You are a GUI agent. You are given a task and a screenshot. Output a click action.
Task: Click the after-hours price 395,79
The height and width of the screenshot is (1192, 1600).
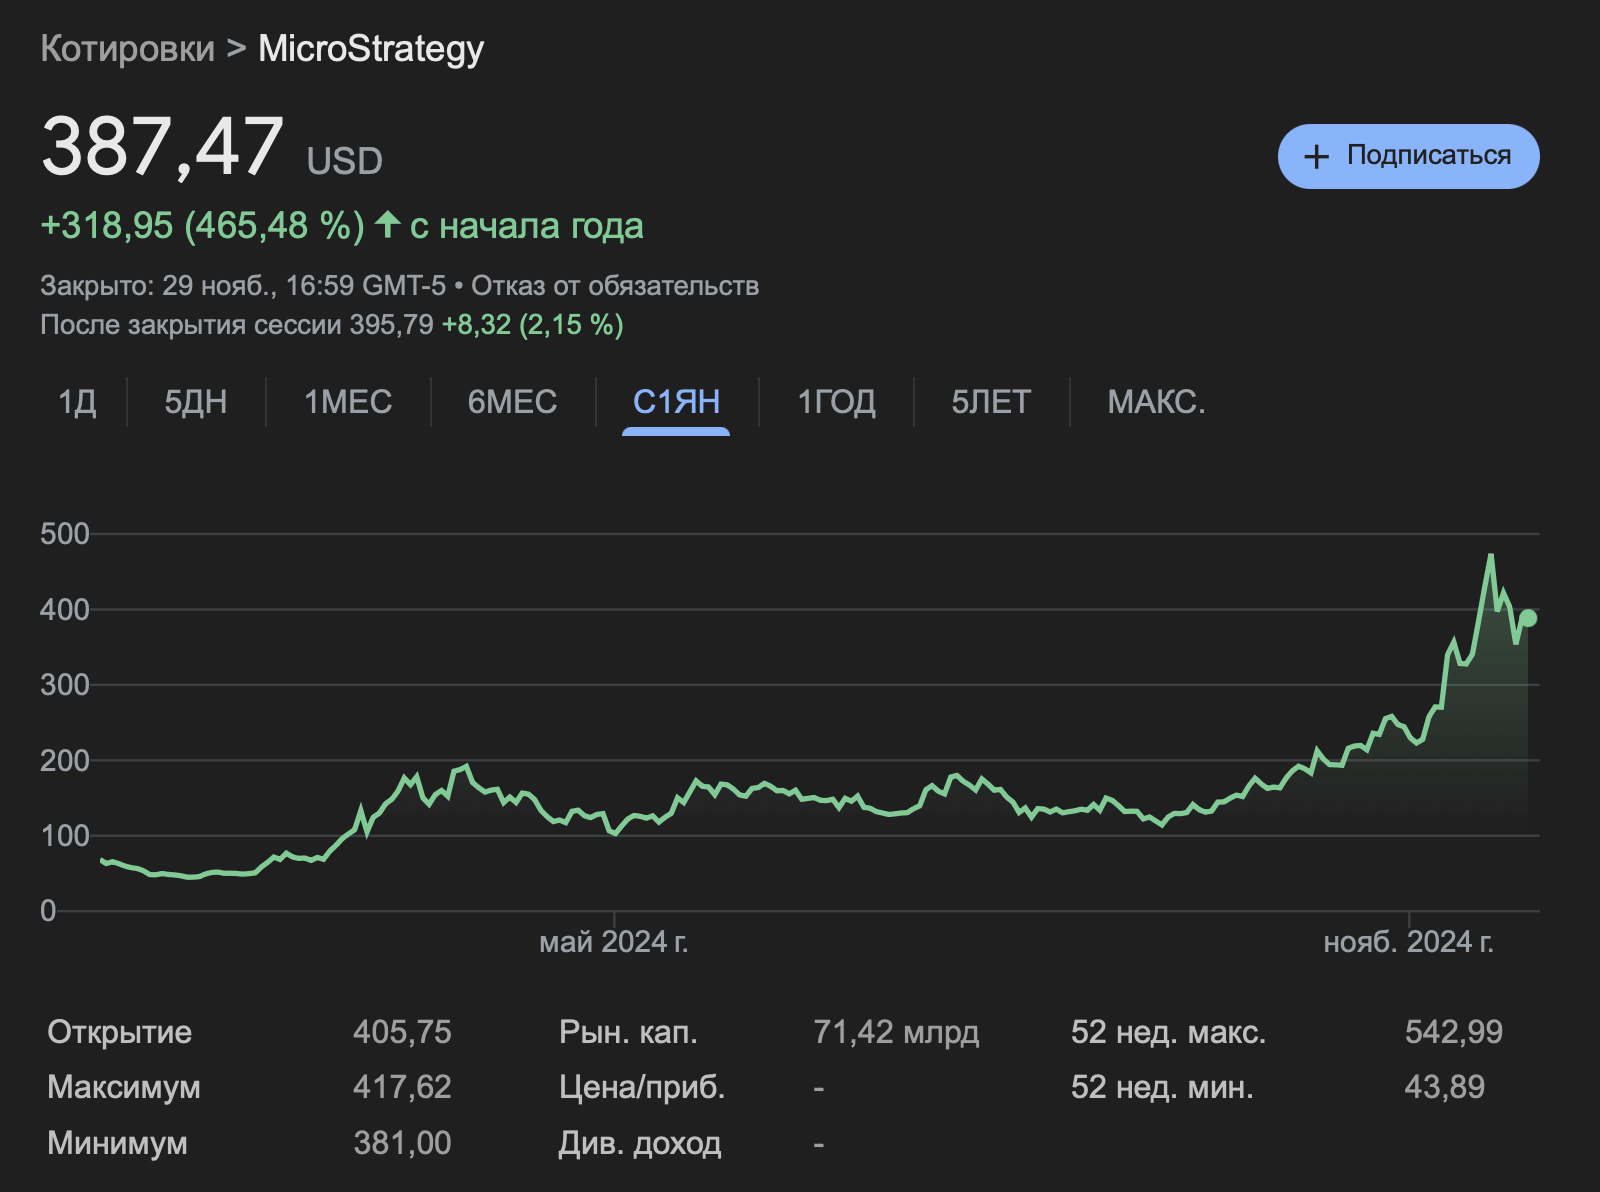[x=391, y=325]
